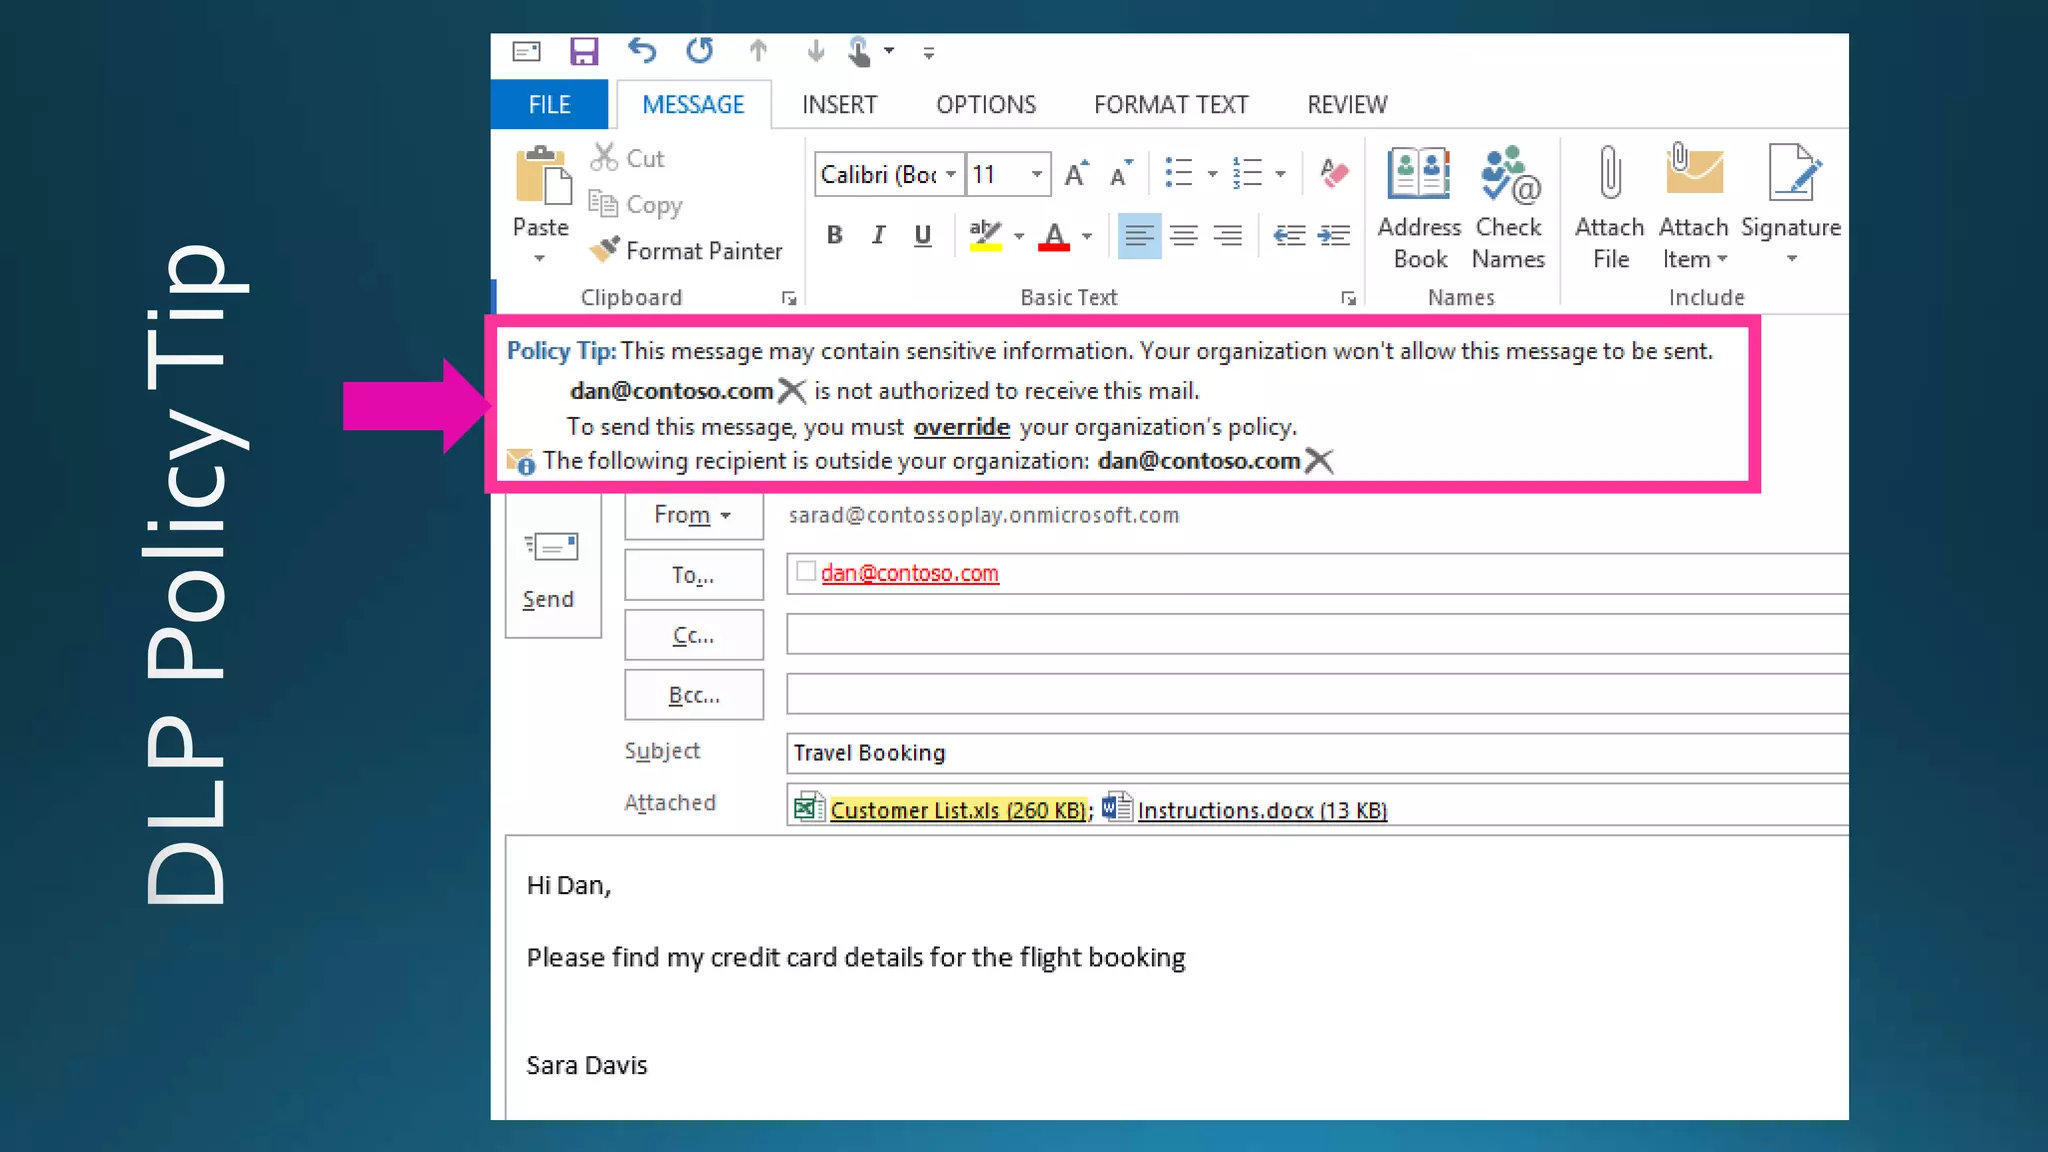Click the Increase Indent icon
2048x1152 pixels.
1334,235
